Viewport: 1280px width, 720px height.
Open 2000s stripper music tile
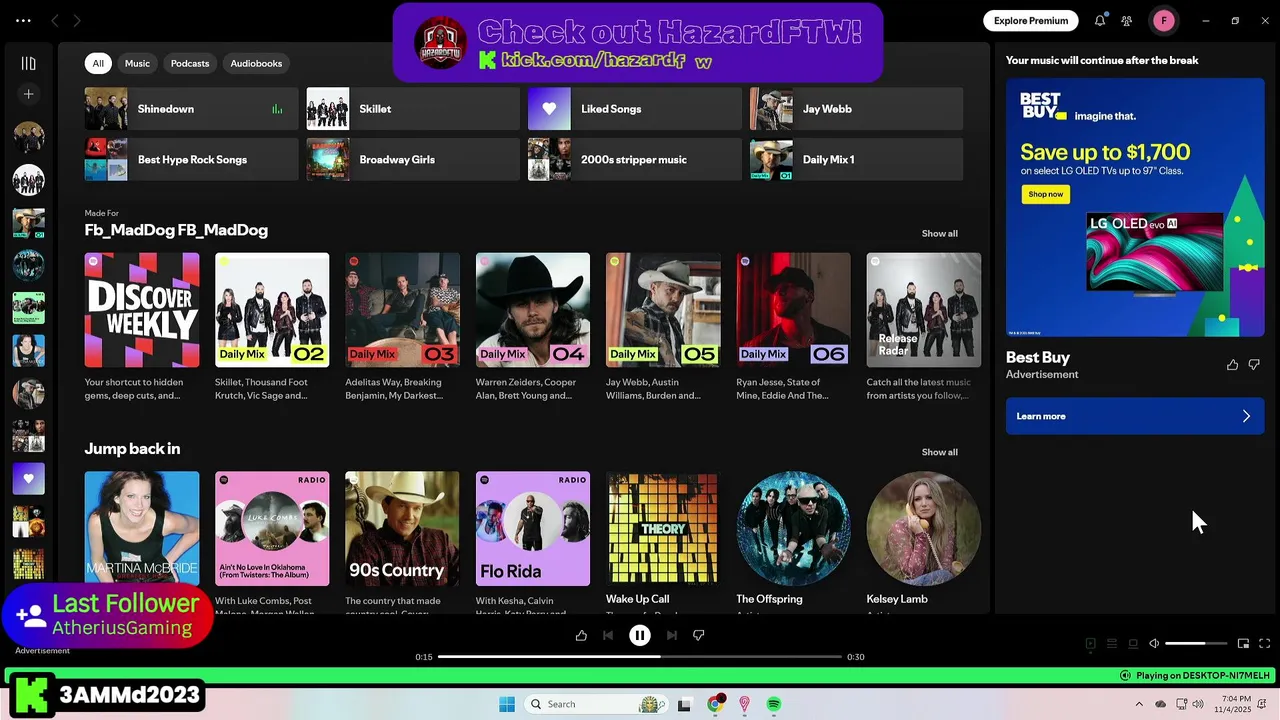tap(635, 160)
